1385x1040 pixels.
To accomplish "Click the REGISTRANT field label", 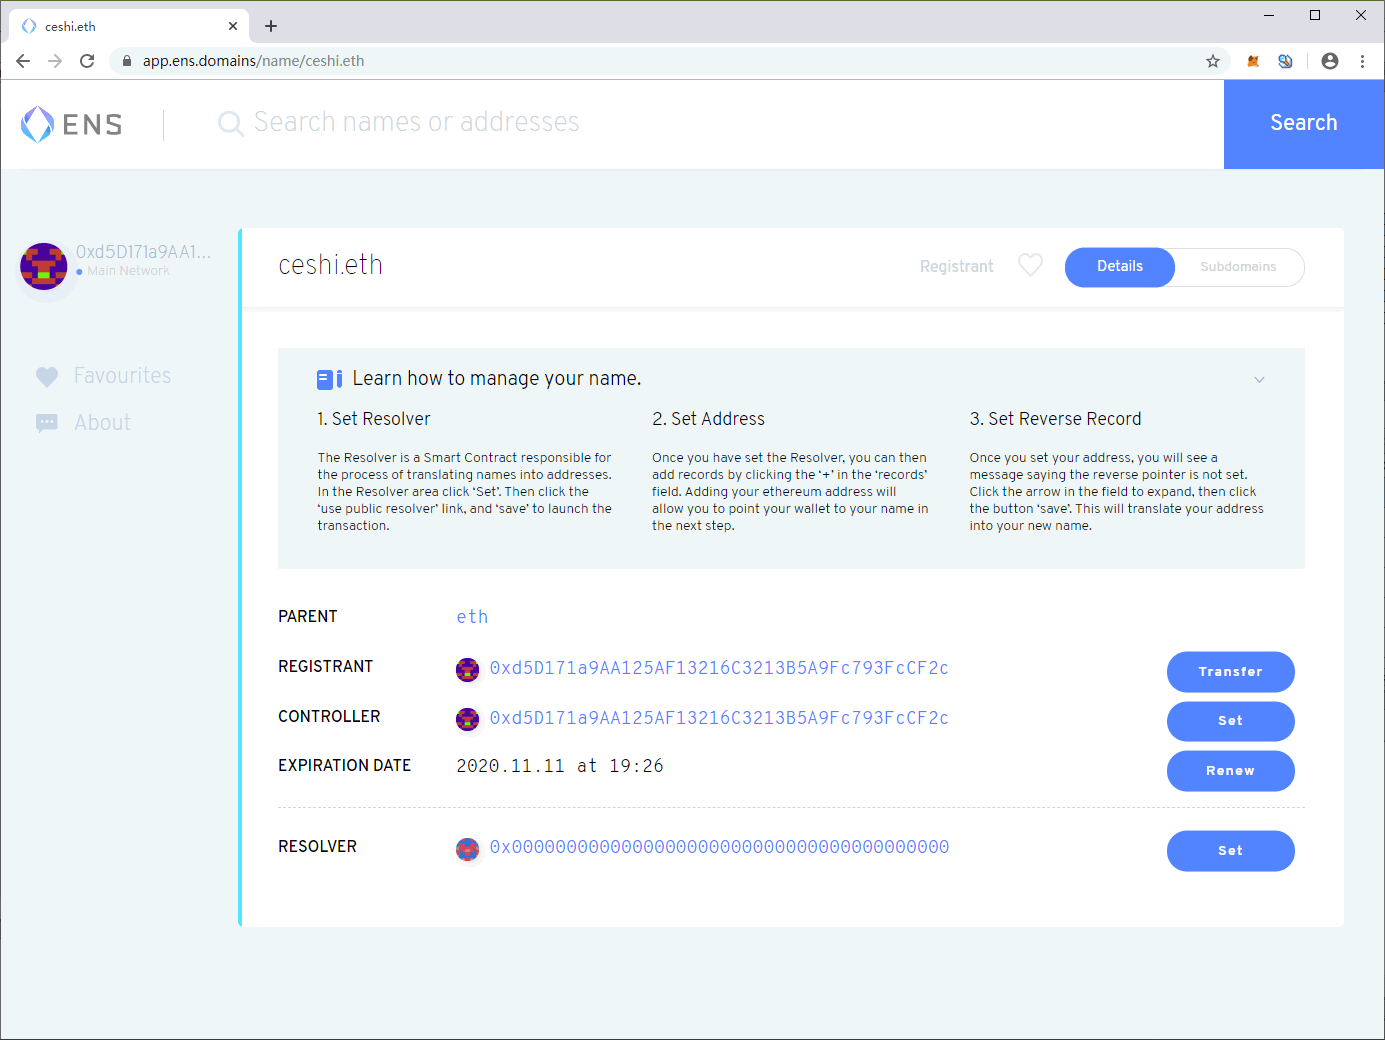I will point(326,667).
